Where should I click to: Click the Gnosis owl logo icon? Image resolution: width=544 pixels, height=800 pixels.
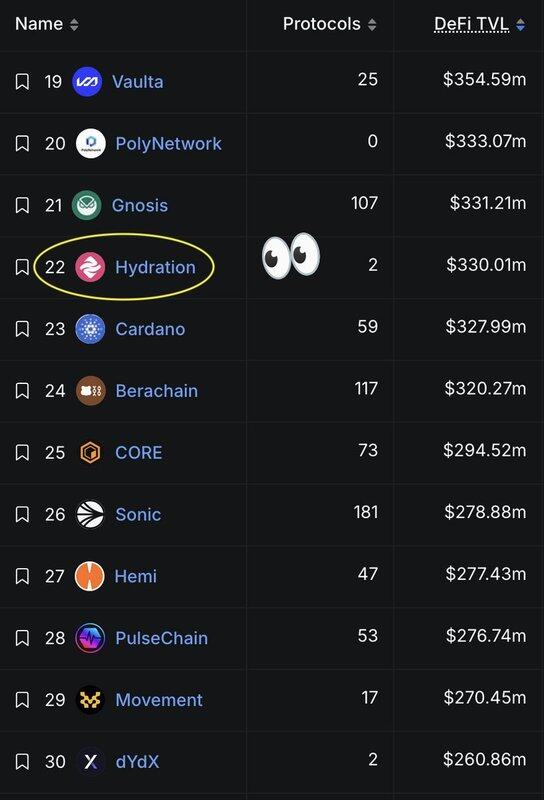click(x=87, y=205)
